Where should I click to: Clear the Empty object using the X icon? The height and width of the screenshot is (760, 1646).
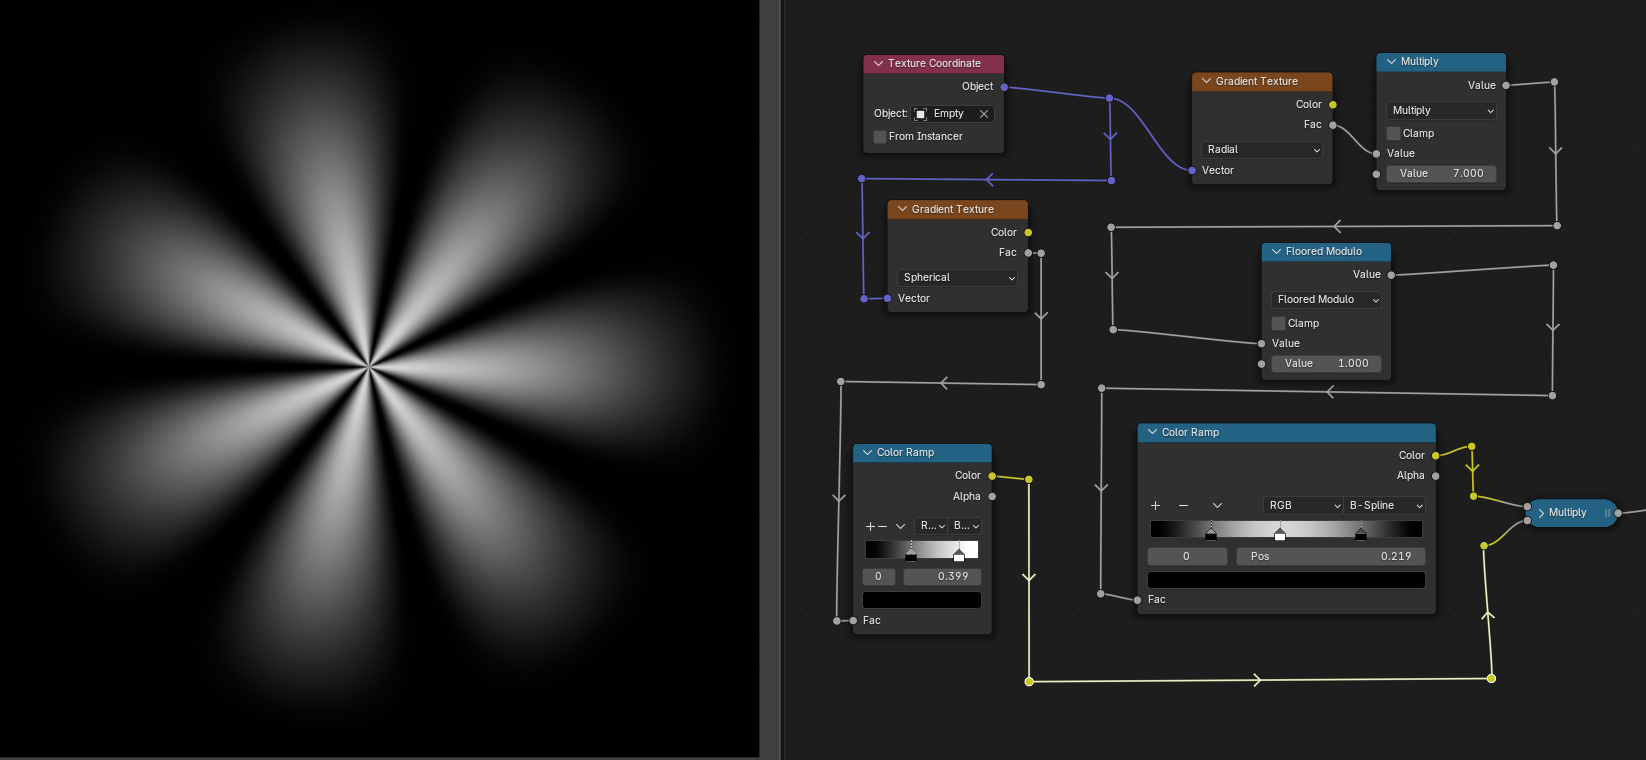pos(984,114)
